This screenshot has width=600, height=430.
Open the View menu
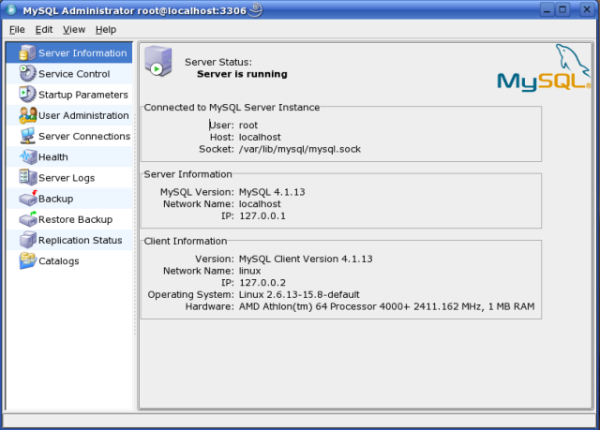tap(74, 30)
